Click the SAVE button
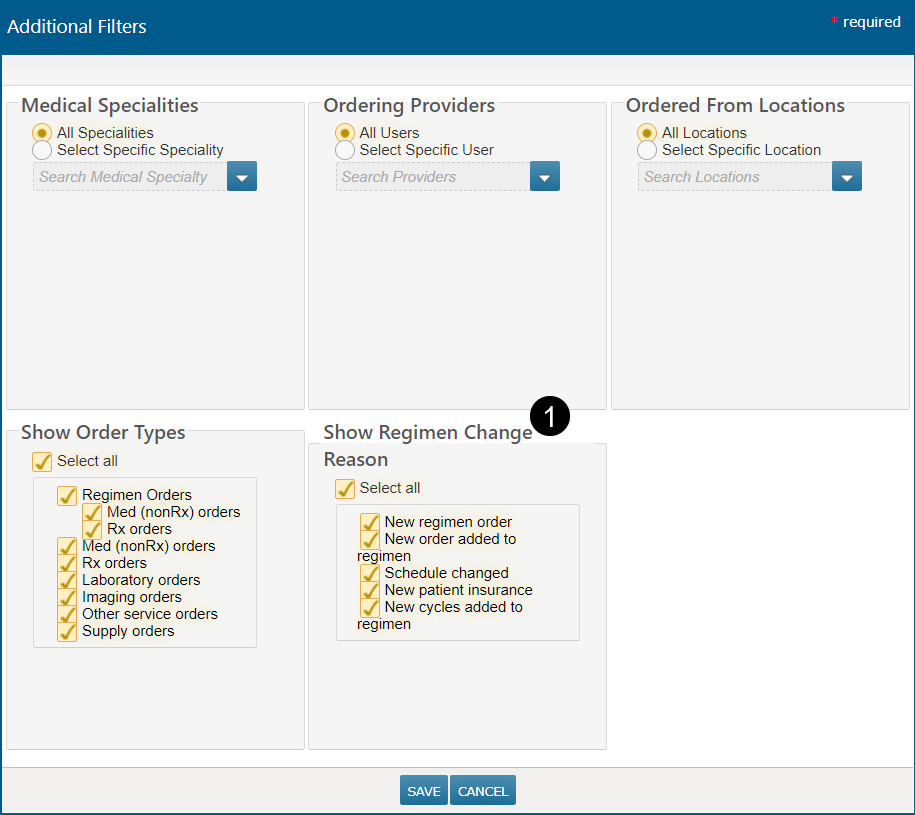This screenshot has width=915, height=815. pyautogui.click(x=424, y=790)
